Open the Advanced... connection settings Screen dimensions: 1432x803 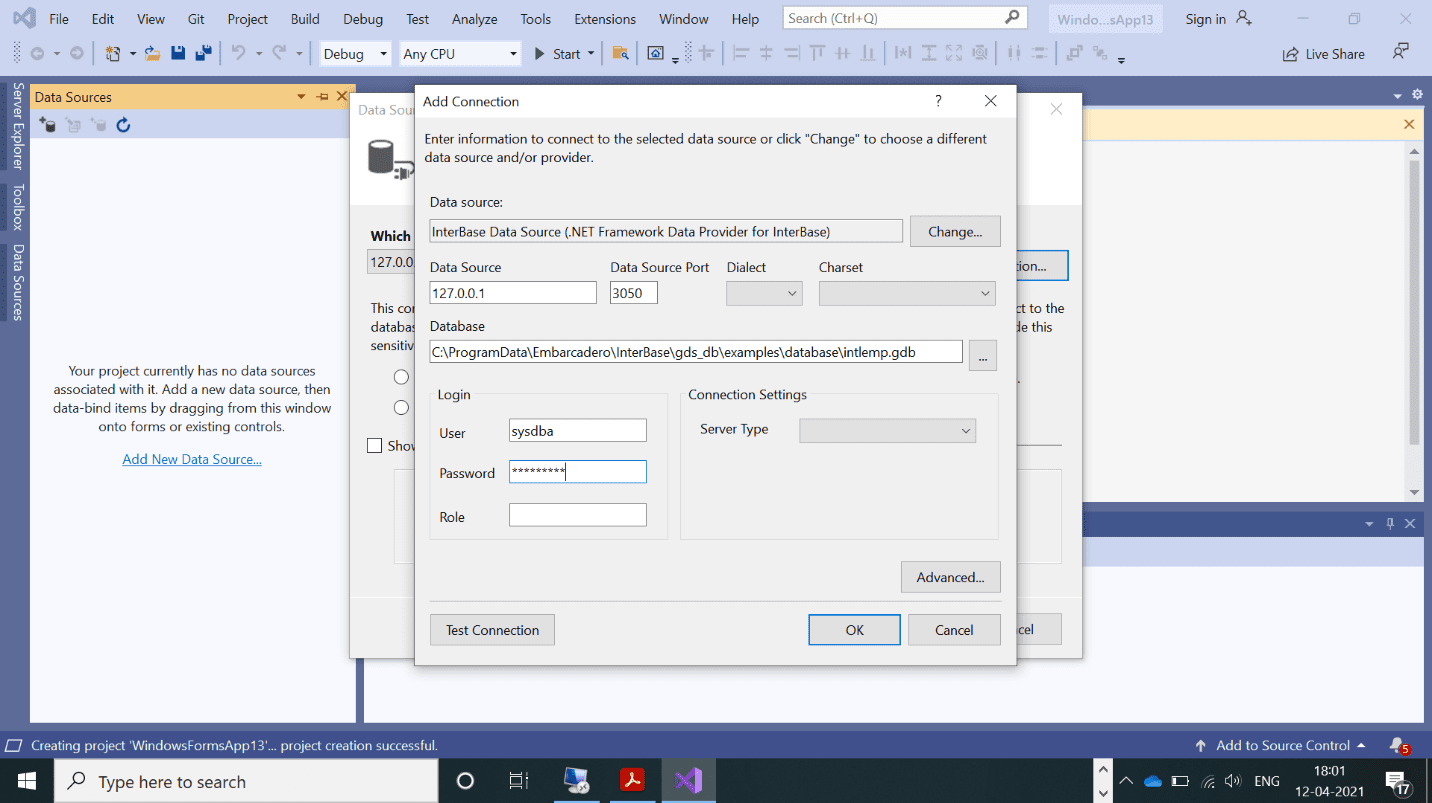(951, 577)
